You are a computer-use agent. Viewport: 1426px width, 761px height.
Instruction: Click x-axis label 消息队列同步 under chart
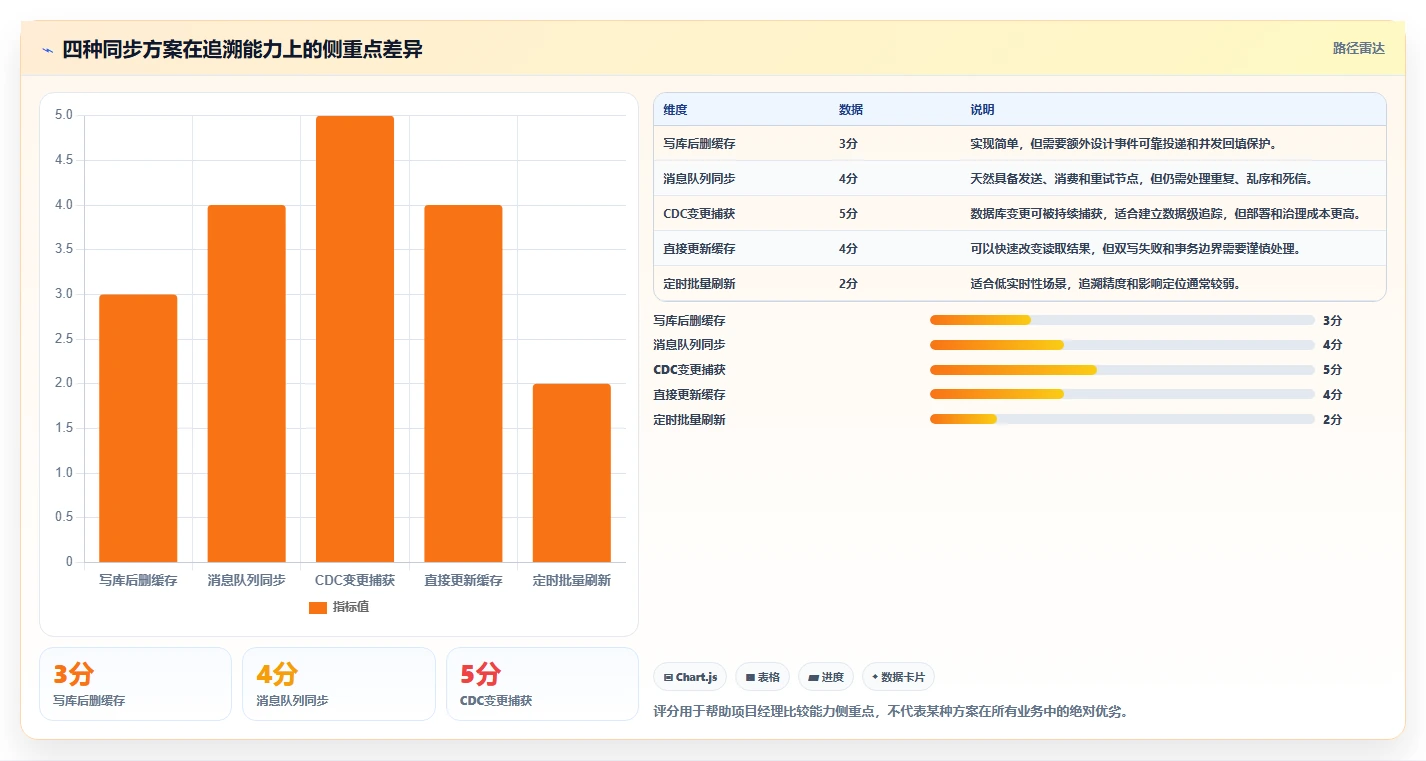pos(246,580)
